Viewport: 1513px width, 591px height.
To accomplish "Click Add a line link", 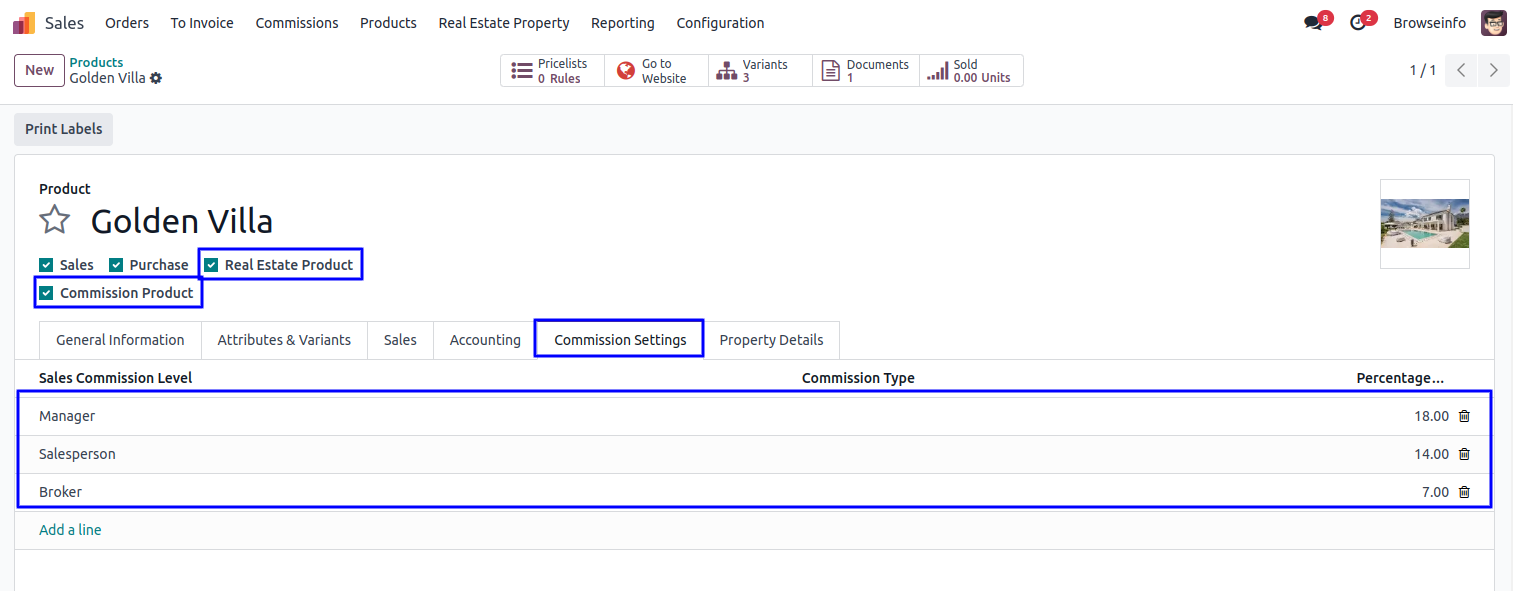I will (x=70, y=530).
